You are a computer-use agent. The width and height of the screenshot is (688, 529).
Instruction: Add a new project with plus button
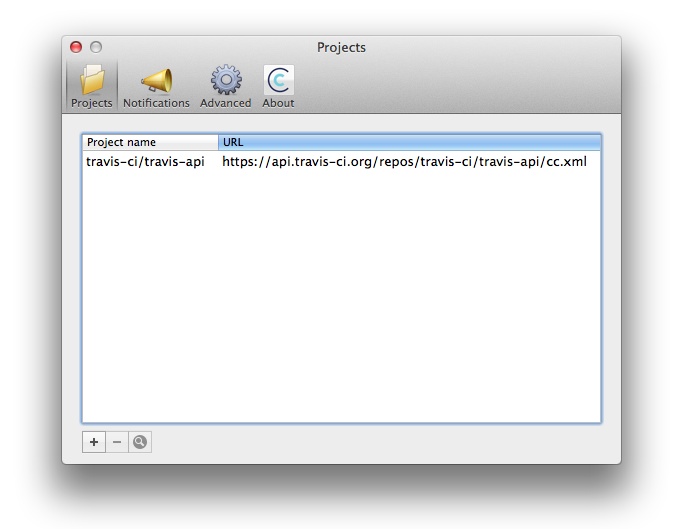point(94,442)
